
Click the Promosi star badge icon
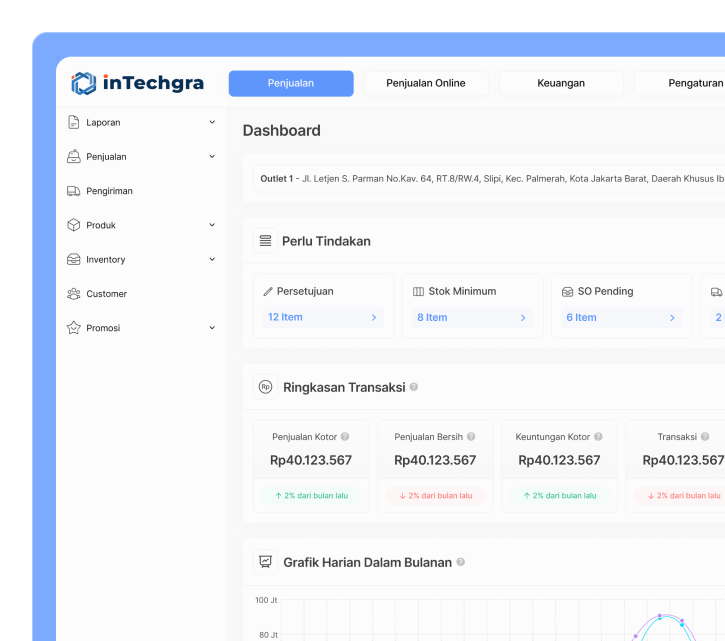73,328
